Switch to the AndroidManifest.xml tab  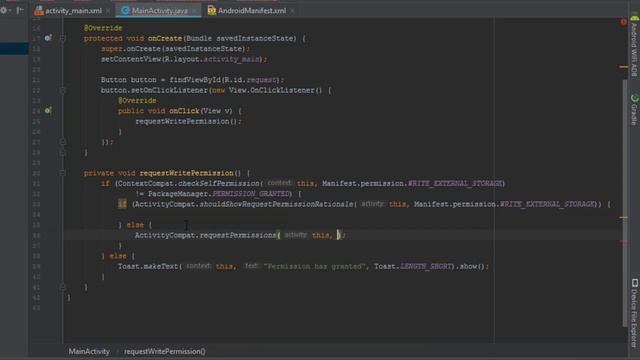[252, 11]
